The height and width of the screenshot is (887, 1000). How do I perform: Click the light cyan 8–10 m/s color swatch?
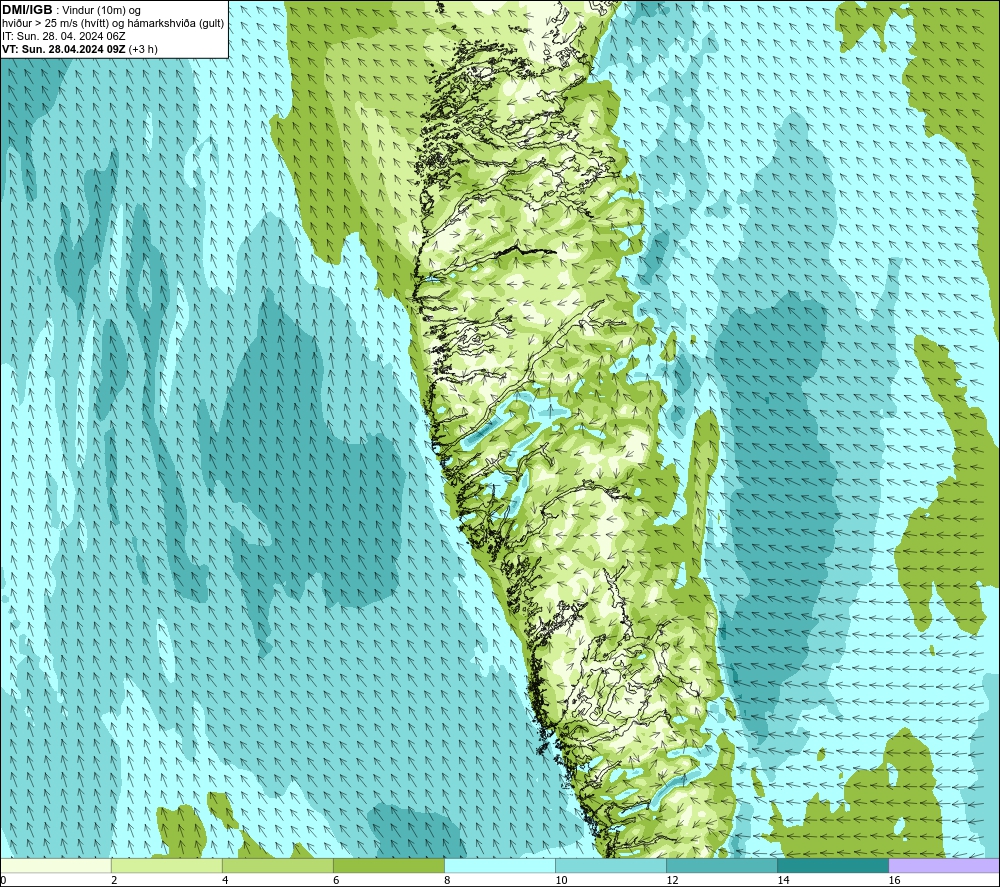point(500,865)
